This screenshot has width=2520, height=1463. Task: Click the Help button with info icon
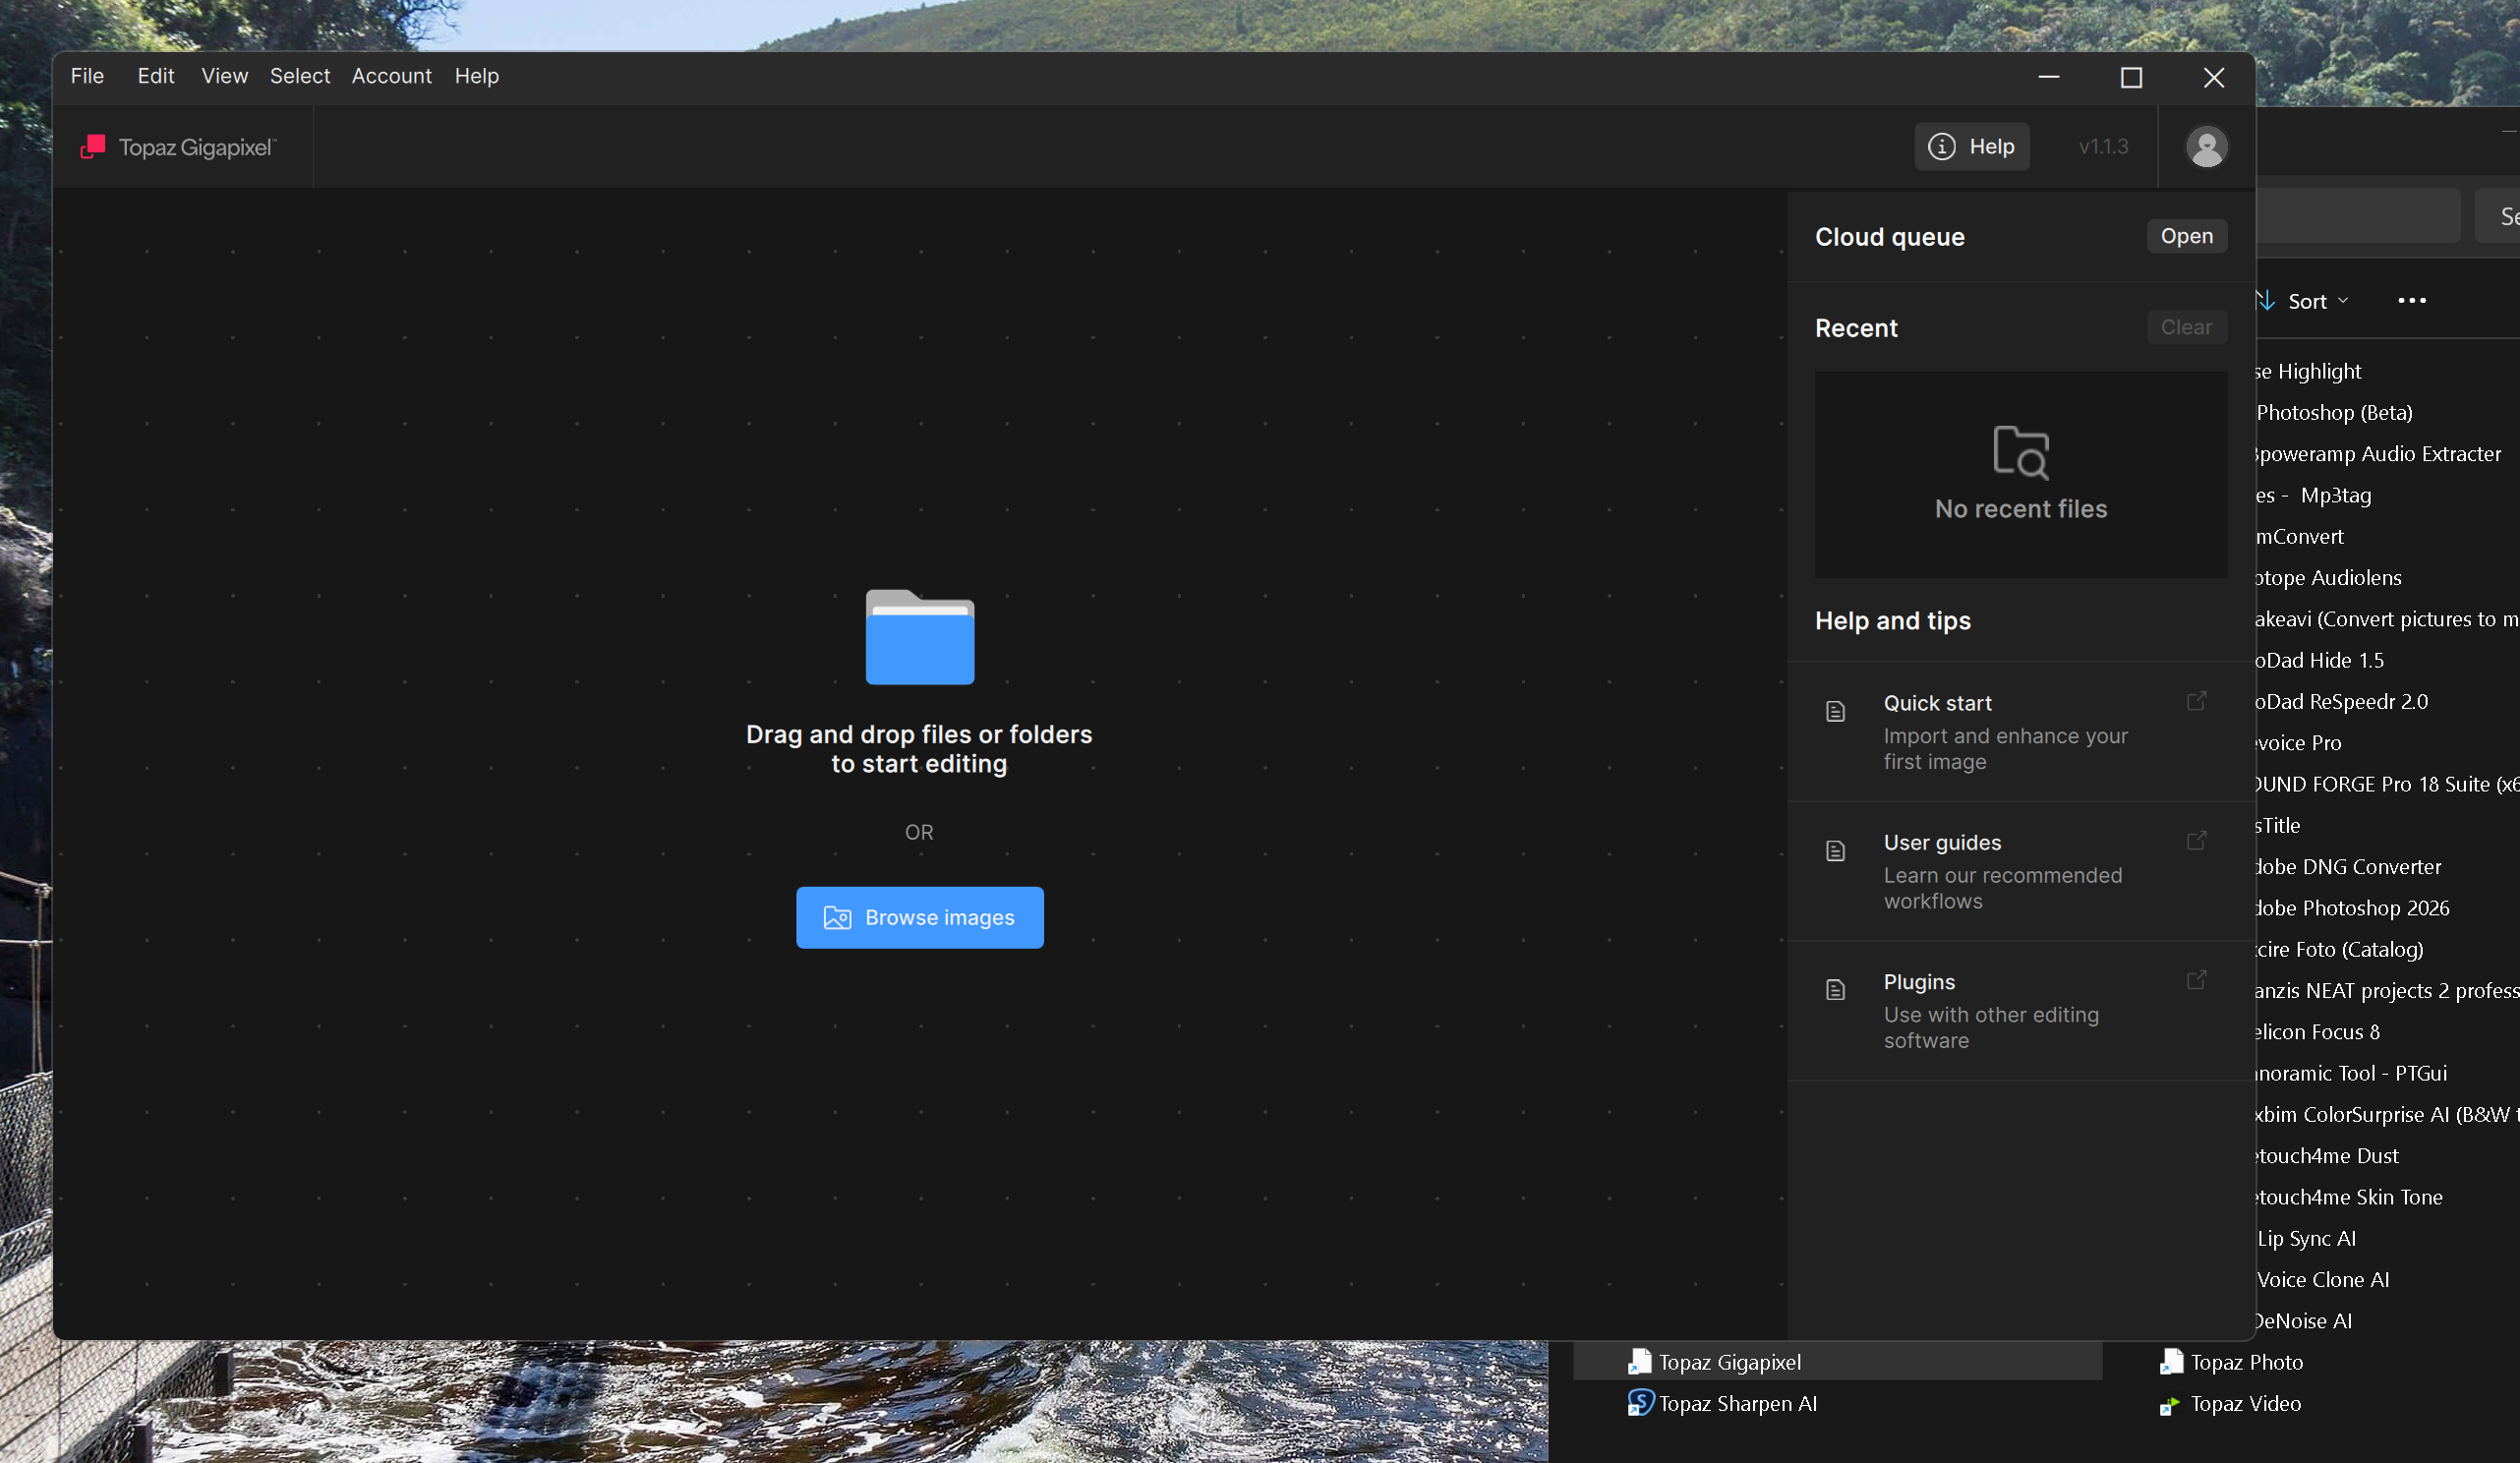[1971, 147]
